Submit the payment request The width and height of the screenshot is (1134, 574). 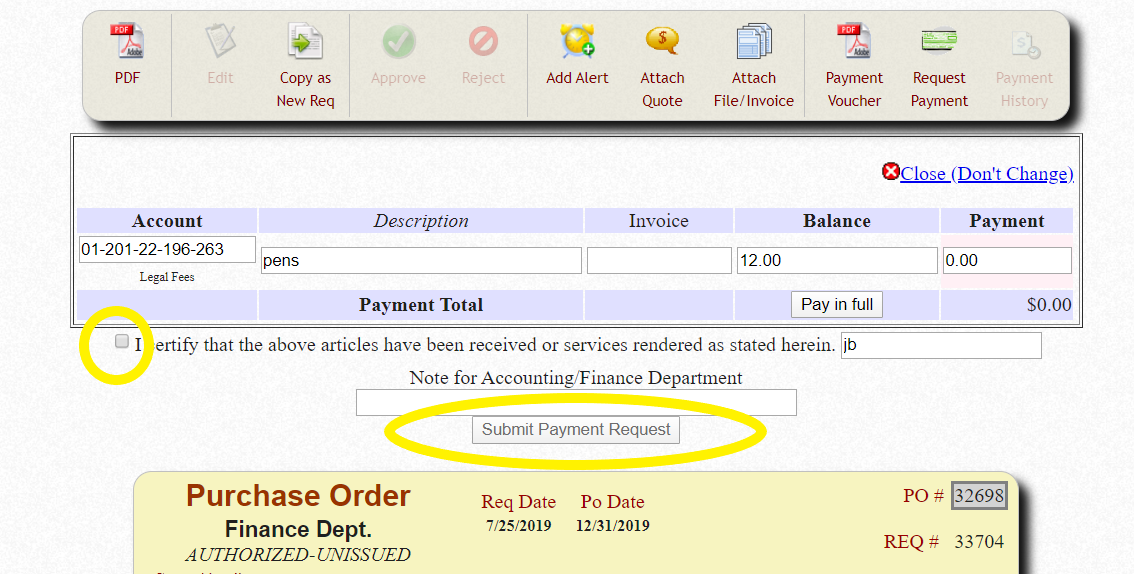[576, 429]
